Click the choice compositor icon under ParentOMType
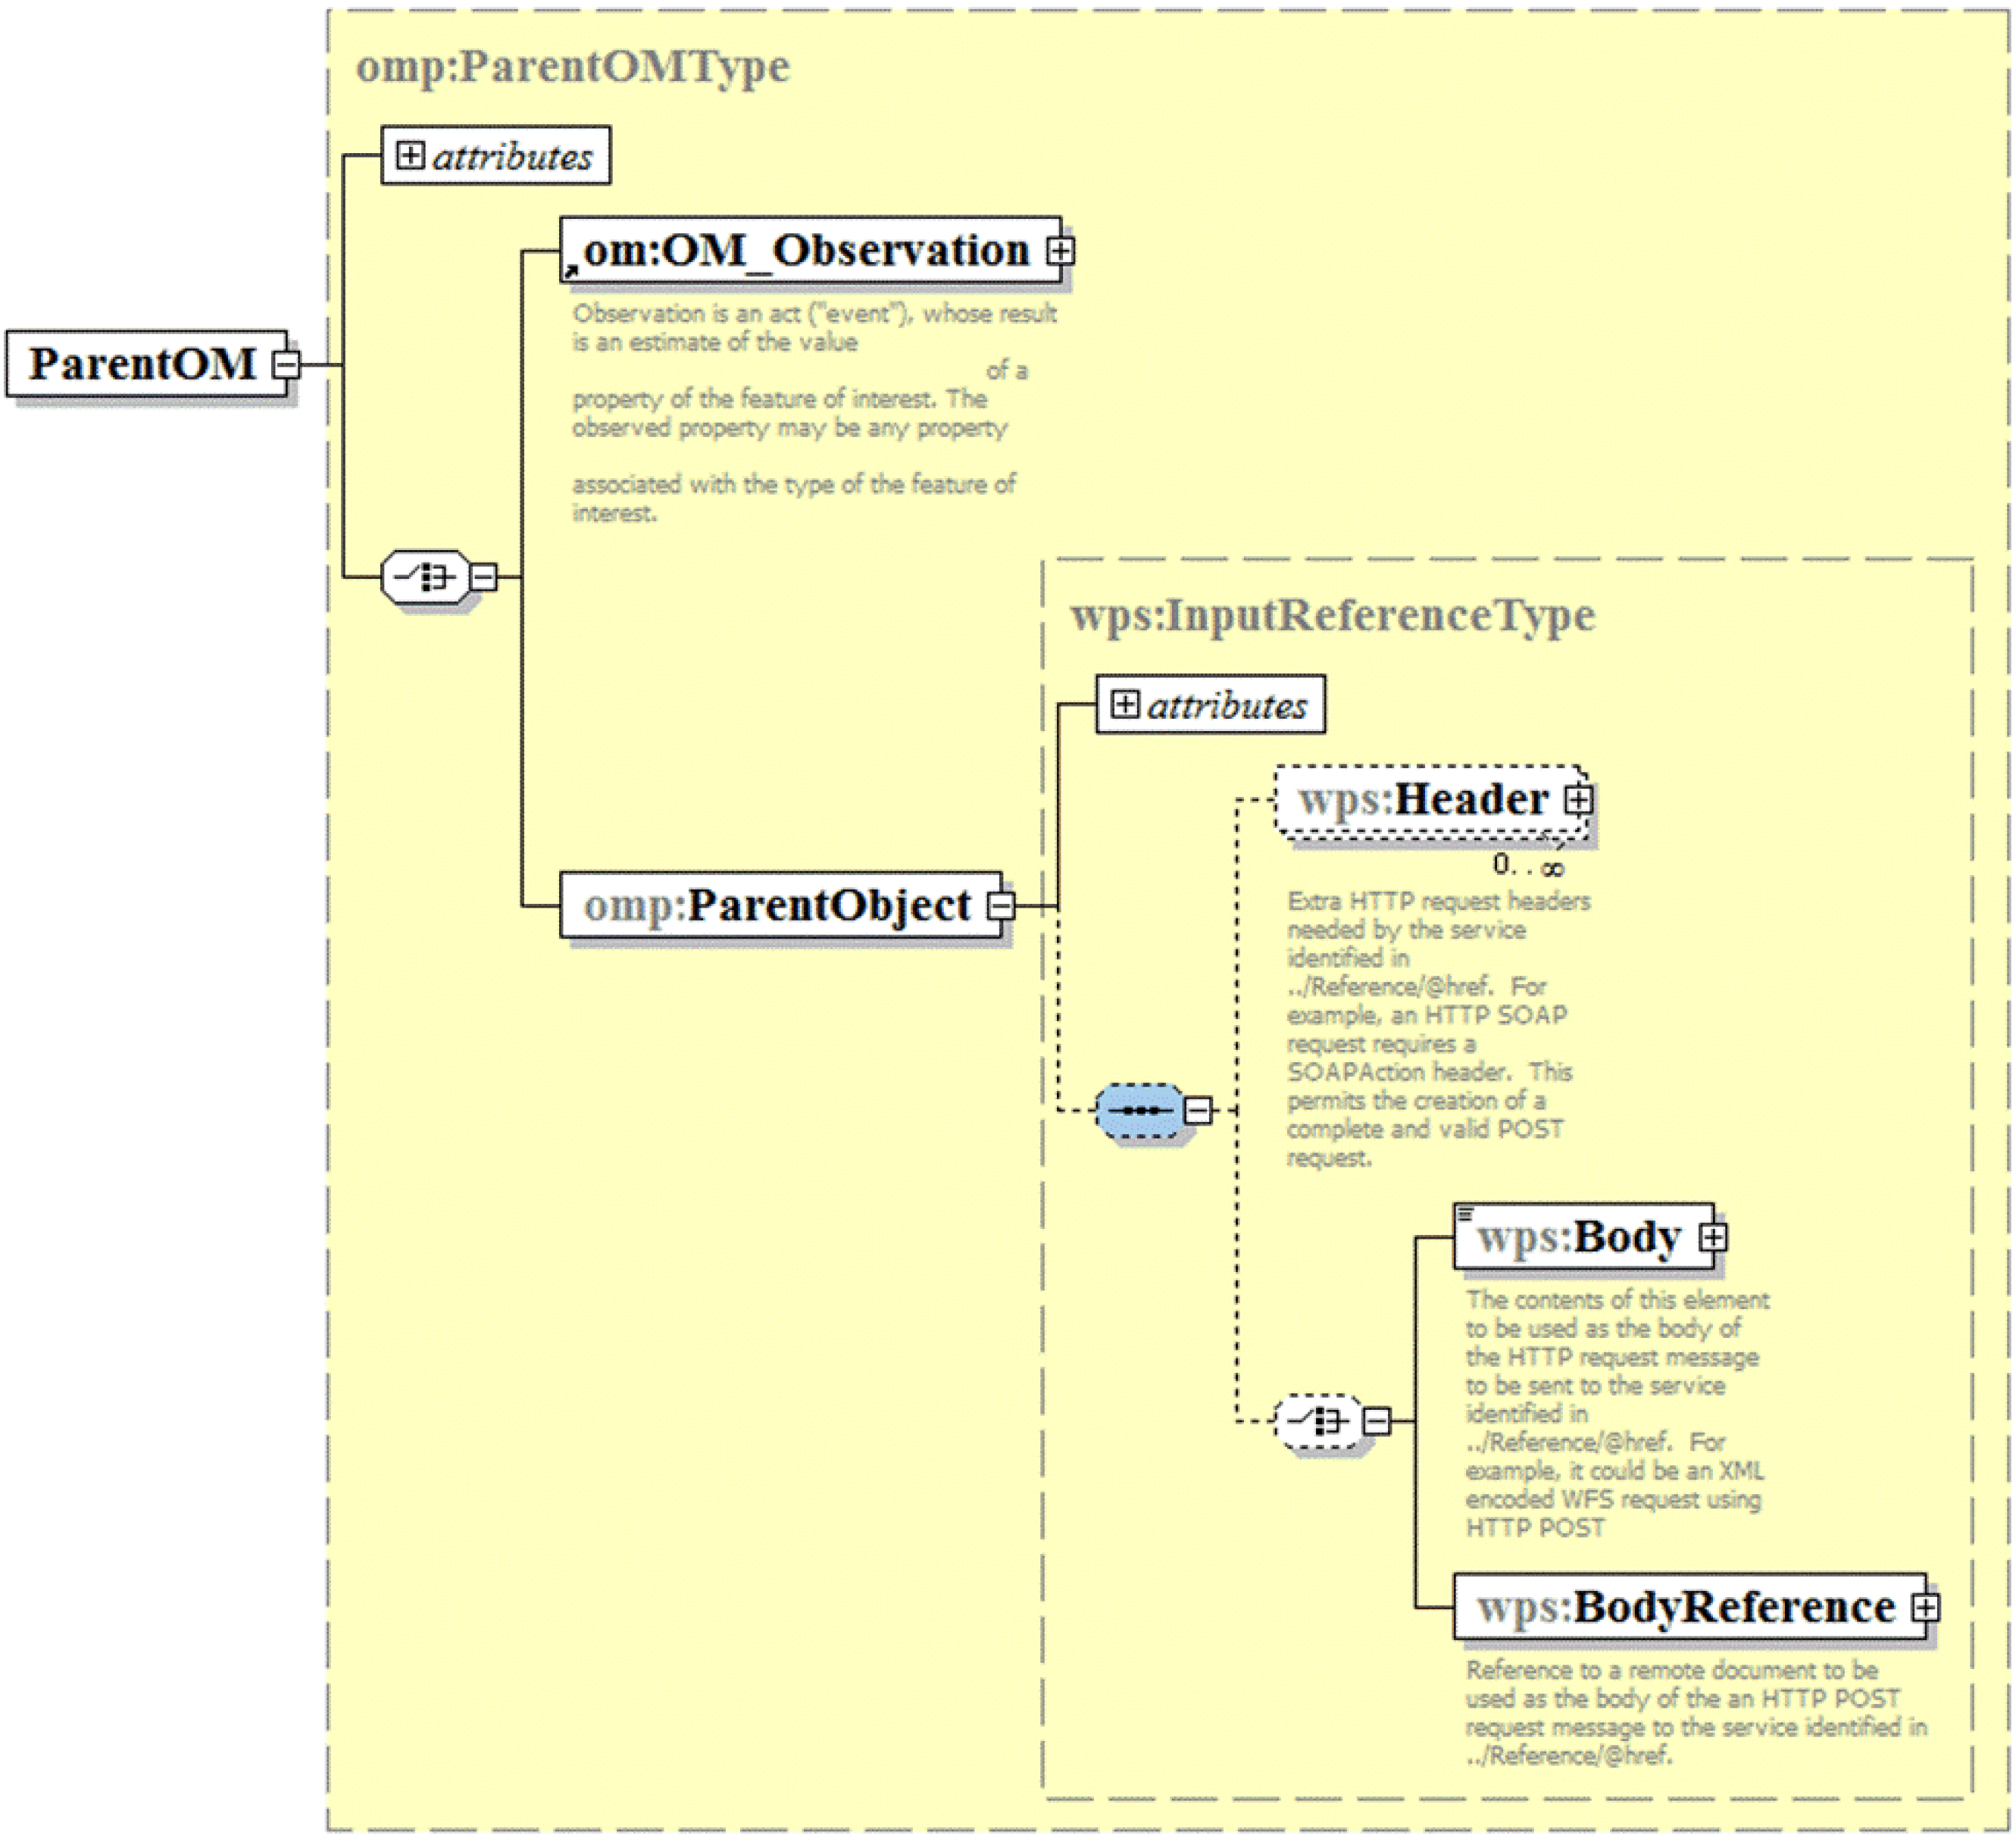 426,577
